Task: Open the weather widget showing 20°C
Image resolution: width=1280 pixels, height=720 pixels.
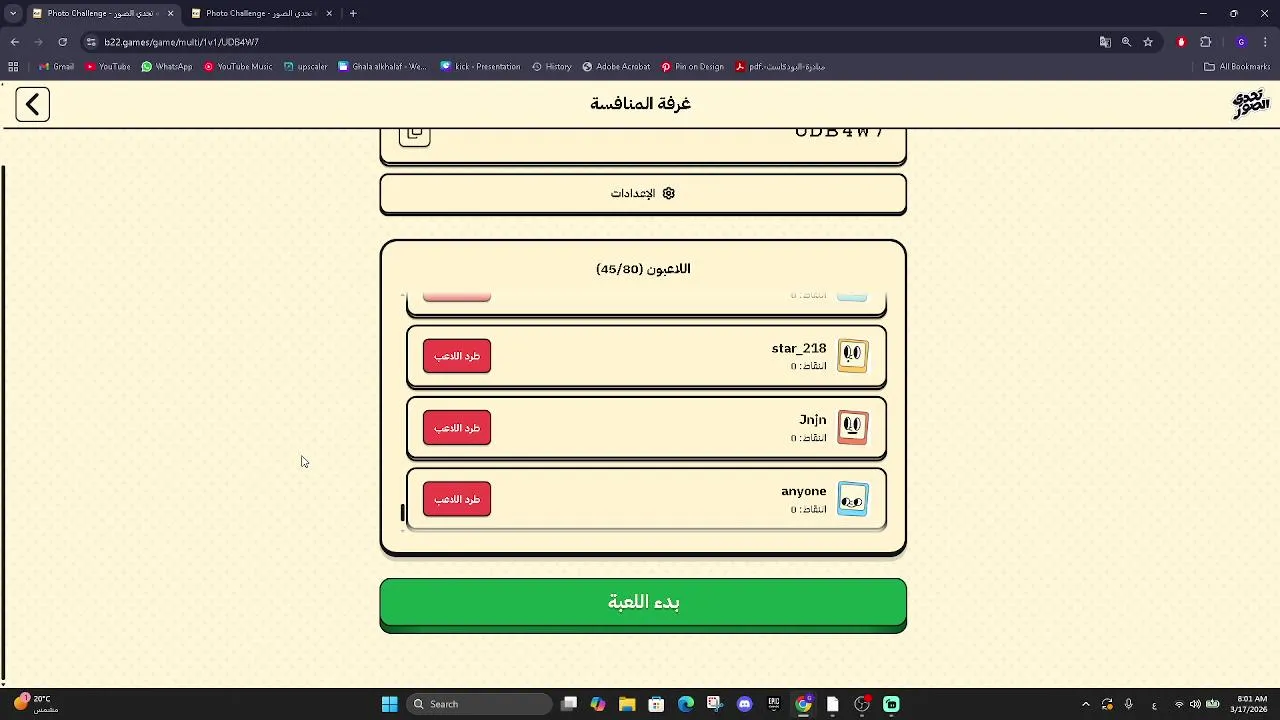Action: [36, 704]
